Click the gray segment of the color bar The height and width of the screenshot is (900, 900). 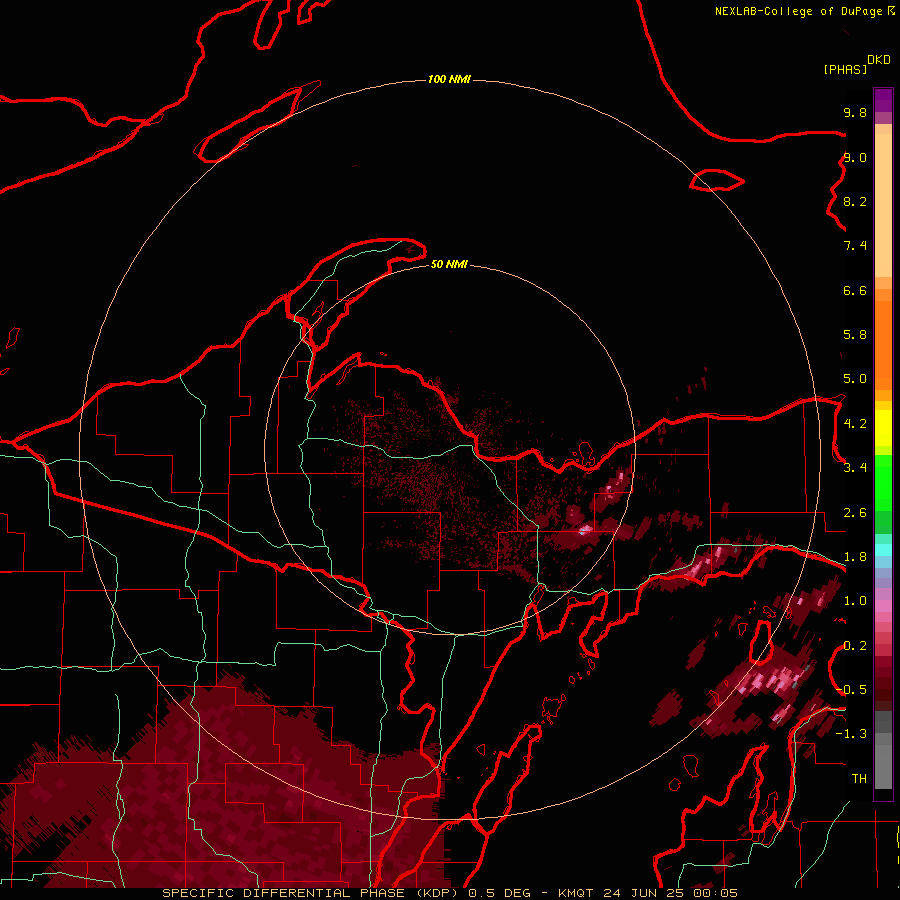click(x=883, y=752)
